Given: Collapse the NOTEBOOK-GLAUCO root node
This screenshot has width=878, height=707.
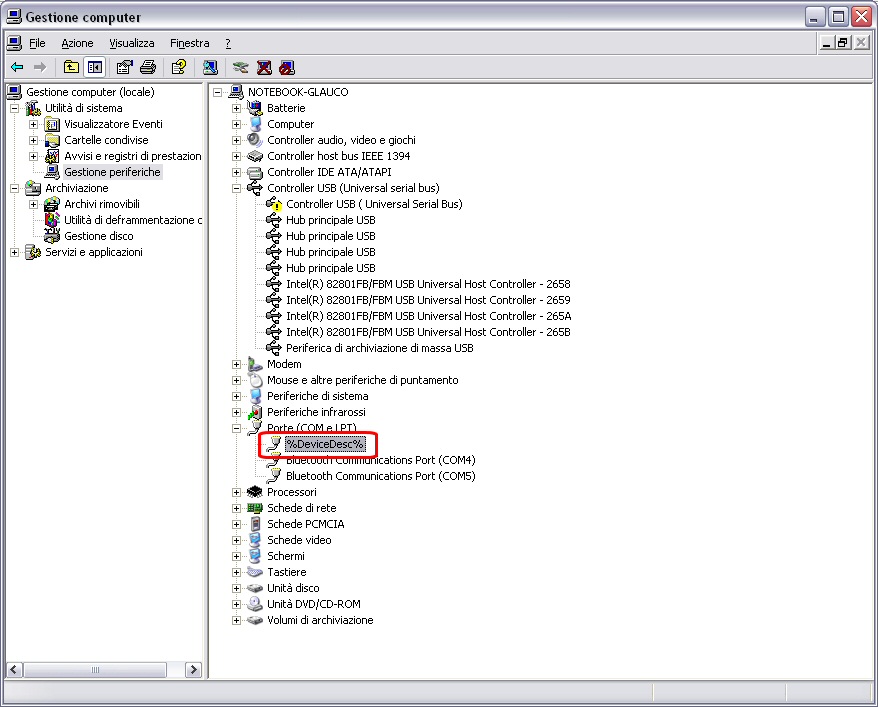Looking at the screenshot, I should [x=217, y=92].
